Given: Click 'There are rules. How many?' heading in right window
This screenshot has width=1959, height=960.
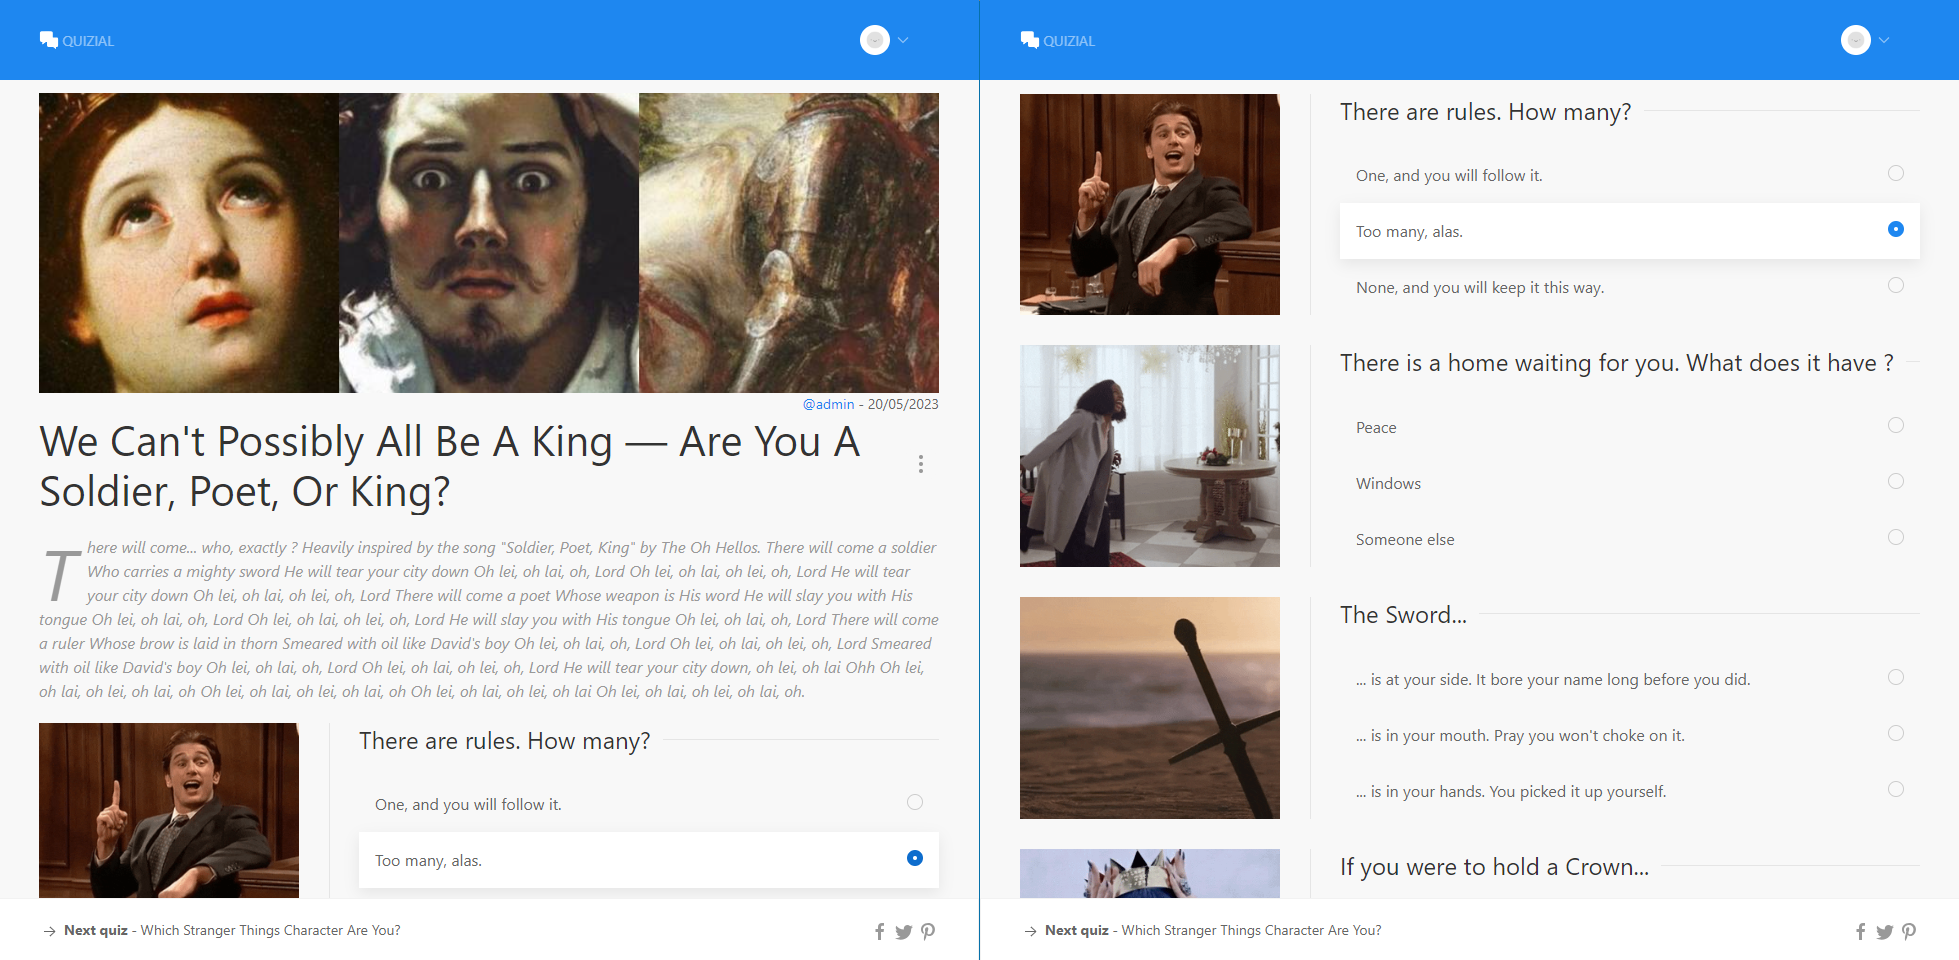Looking at the screenshot, I should [1485, 112].
